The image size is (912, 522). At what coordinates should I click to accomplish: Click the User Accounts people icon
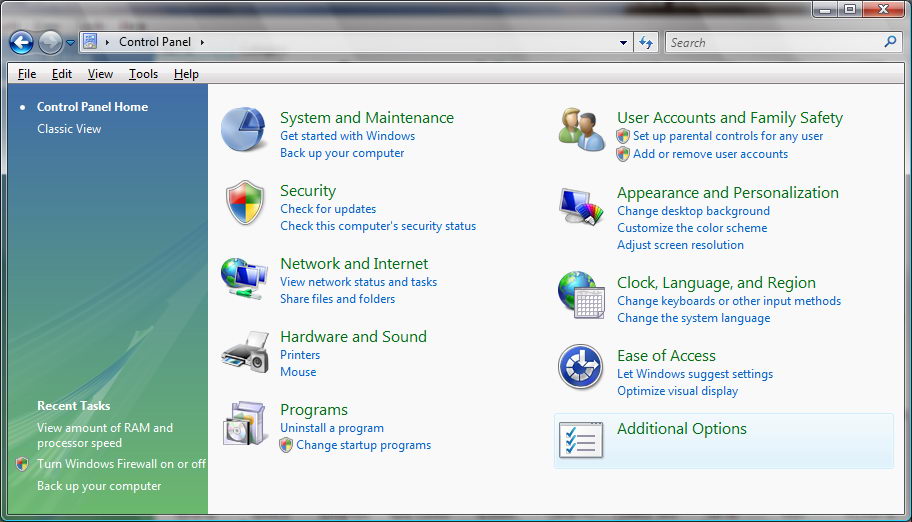[x=581, y=129]
